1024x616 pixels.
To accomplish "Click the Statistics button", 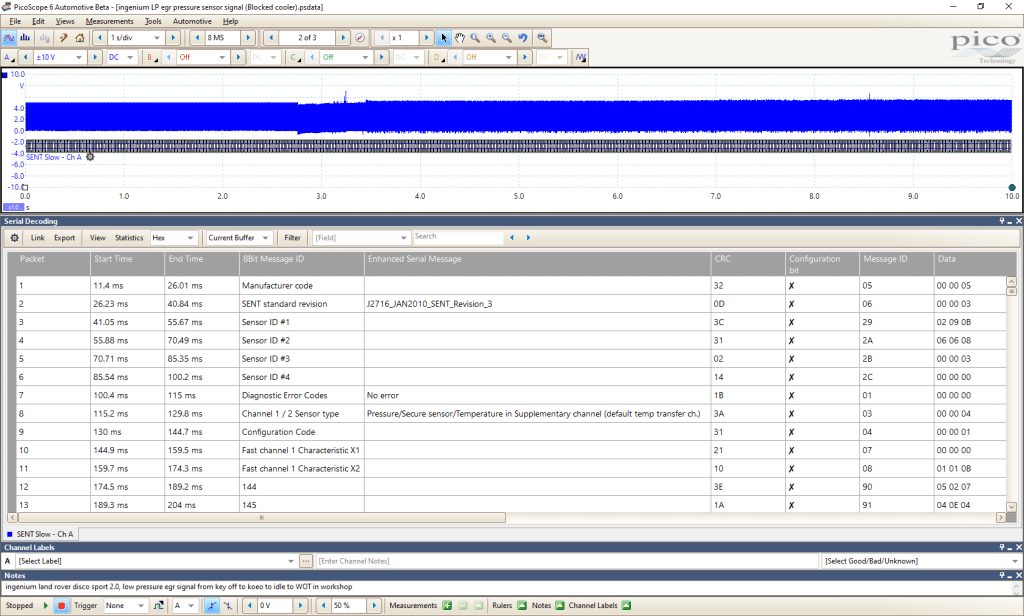I will (129, 238).
